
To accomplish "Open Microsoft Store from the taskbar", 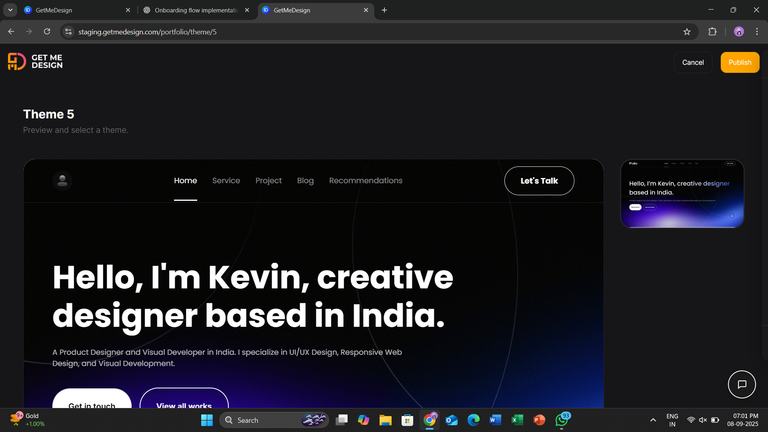I will coord(407,420).
